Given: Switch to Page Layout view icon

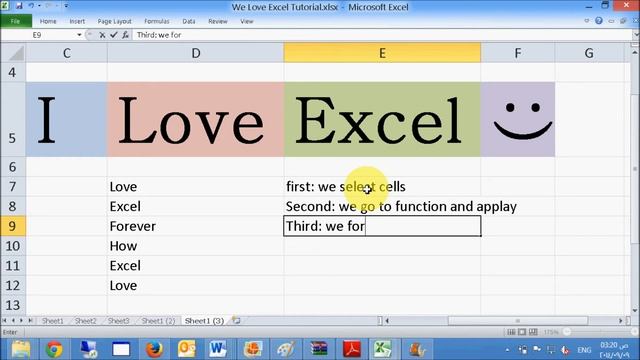Looking at the screenshot, I should coord(522,332).
